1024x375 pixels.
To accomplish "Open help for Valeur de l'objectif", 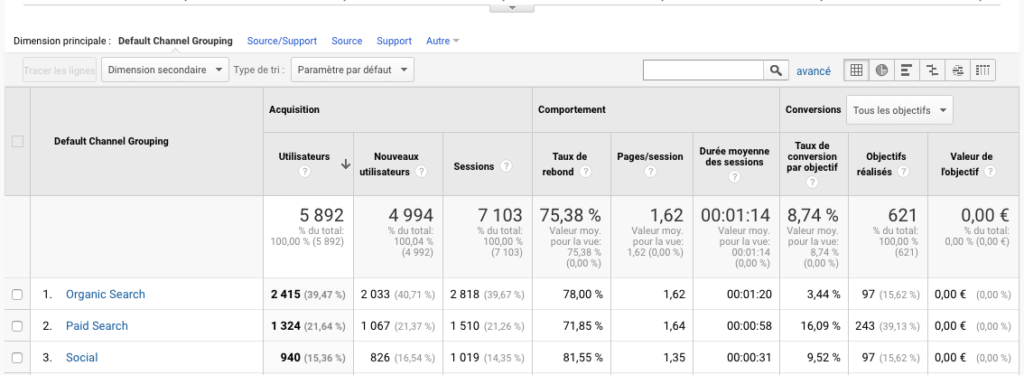I will tap(991, 172).
